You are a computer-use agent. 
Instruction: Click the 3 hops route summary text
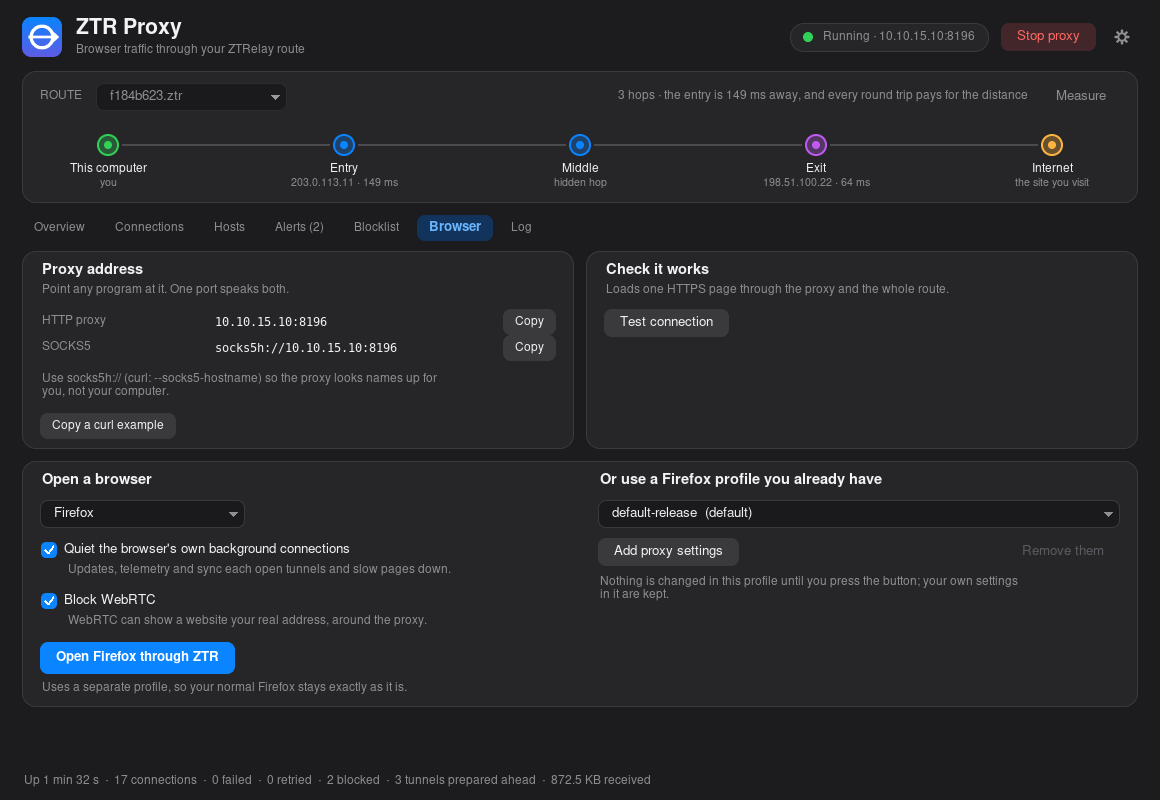823,95
